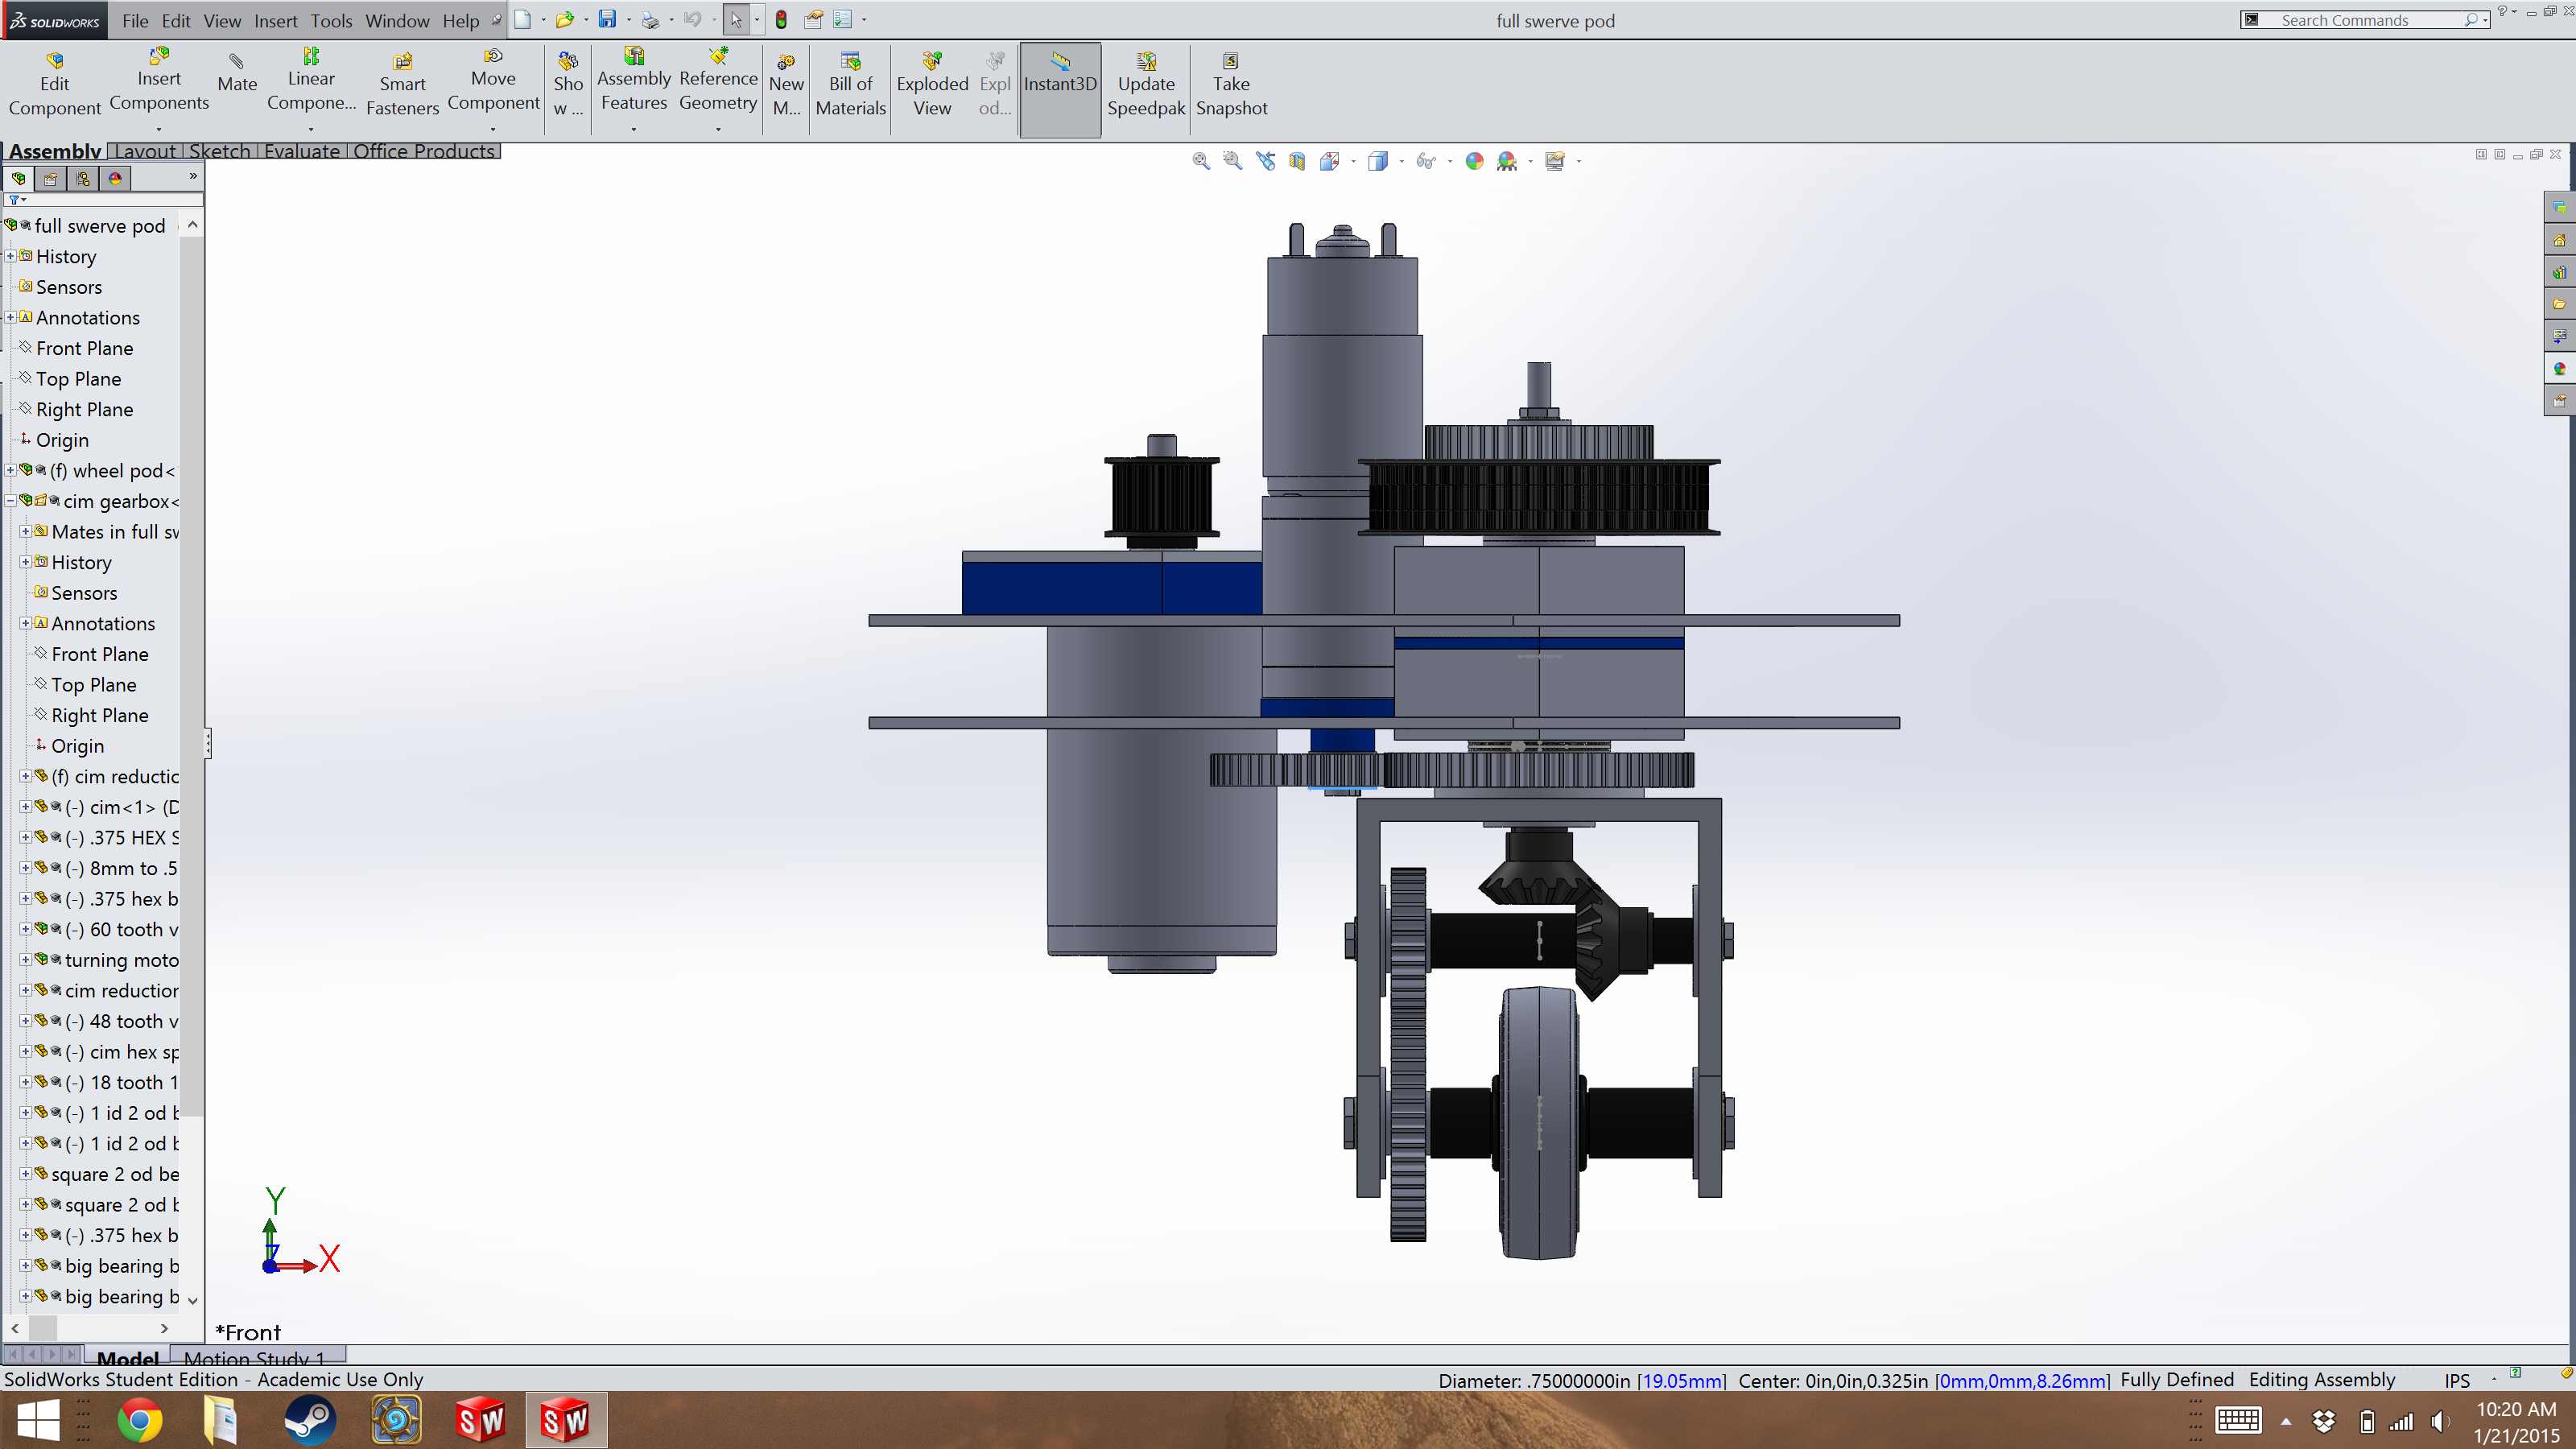
Task: Toggle the Select arrow tool
Action: pyautogui.click(x=736, y=19)
